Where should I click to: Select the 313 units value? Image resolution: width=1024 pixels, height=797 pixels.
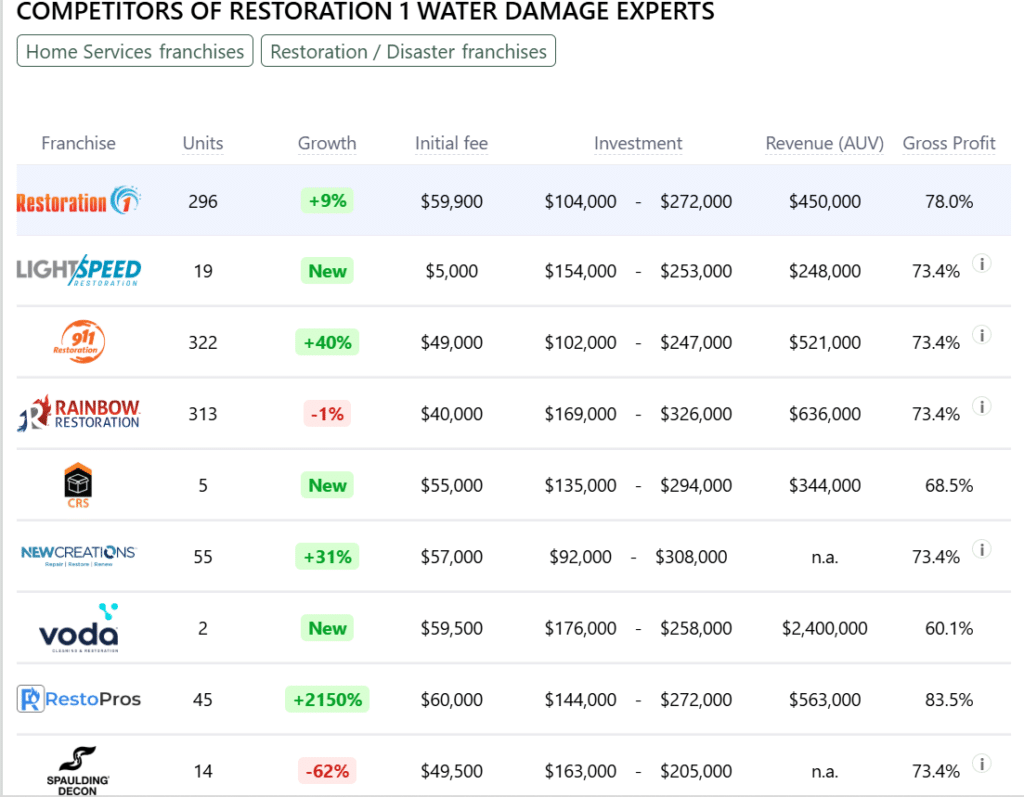pos(203,414)
